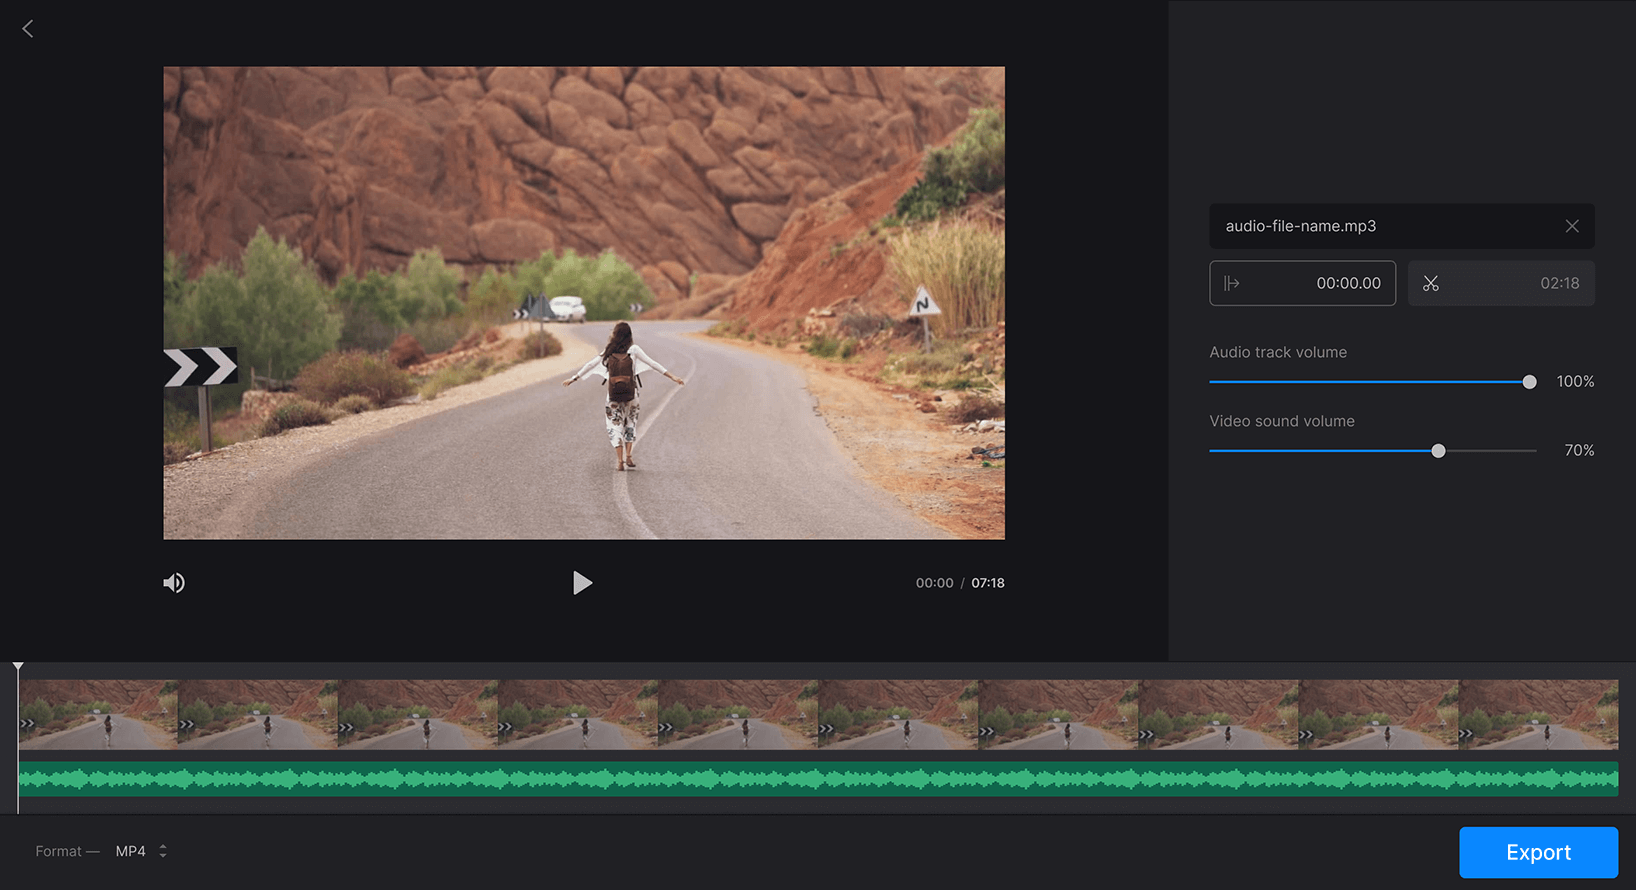Click the Video sound volume label

click(x=1282, y=421)
